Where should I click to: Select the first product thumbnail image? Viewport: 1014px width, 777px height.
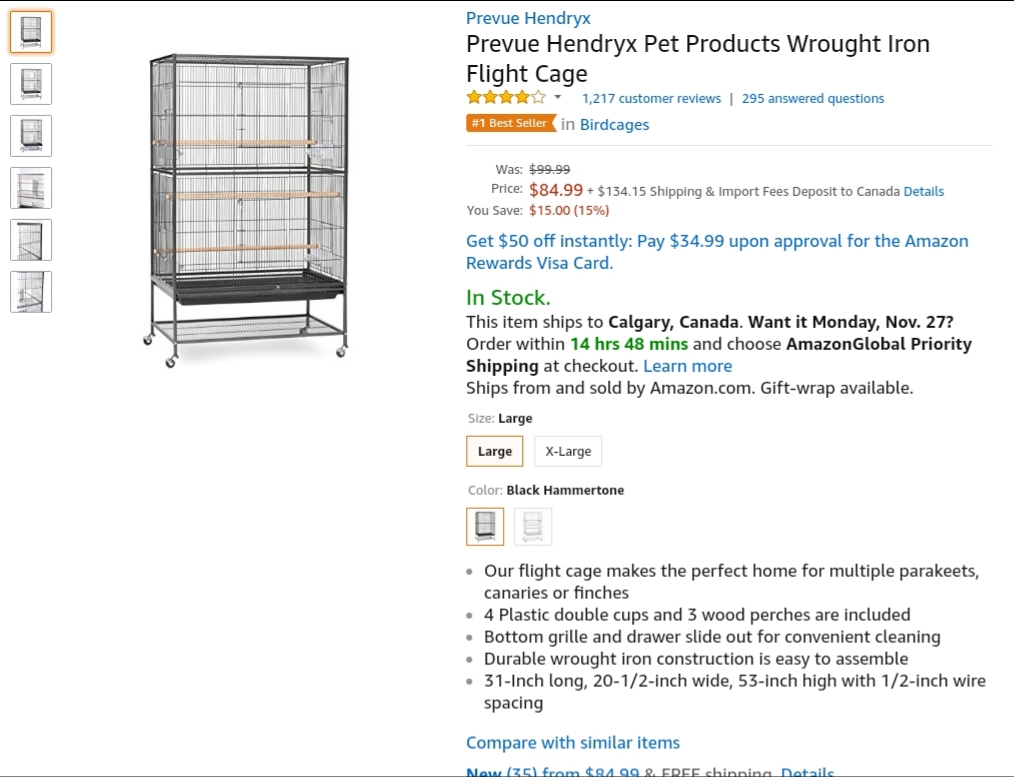(x=31, y=32)
